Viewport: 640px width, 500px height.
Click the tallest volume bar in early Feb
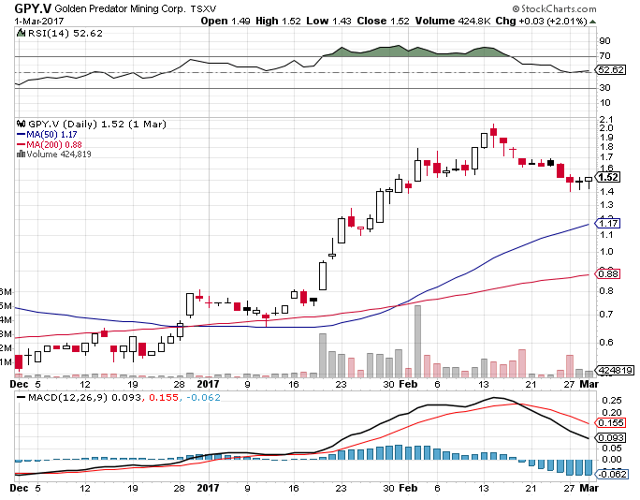tap(417, 341)
